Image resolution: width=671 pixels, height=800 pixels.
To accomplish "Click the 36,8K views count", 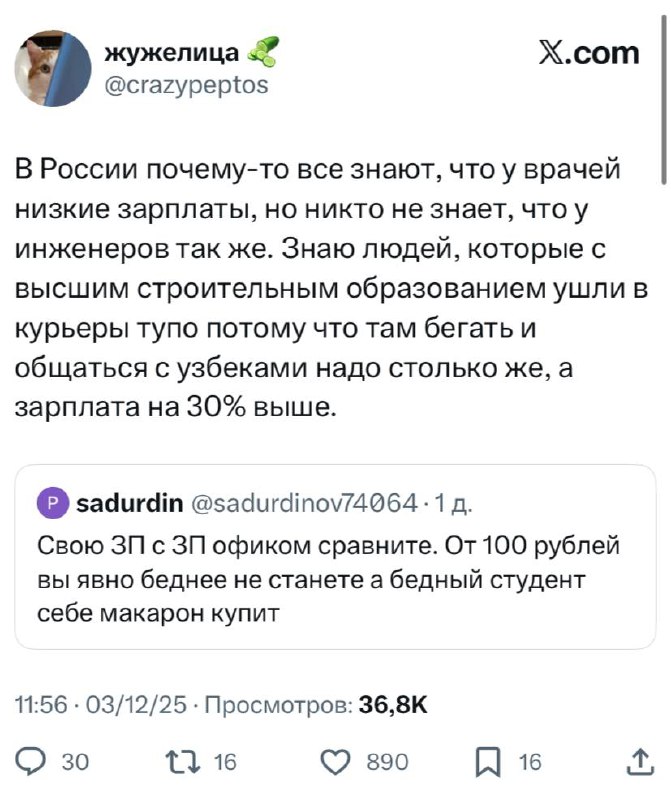I will coord(393,706).
